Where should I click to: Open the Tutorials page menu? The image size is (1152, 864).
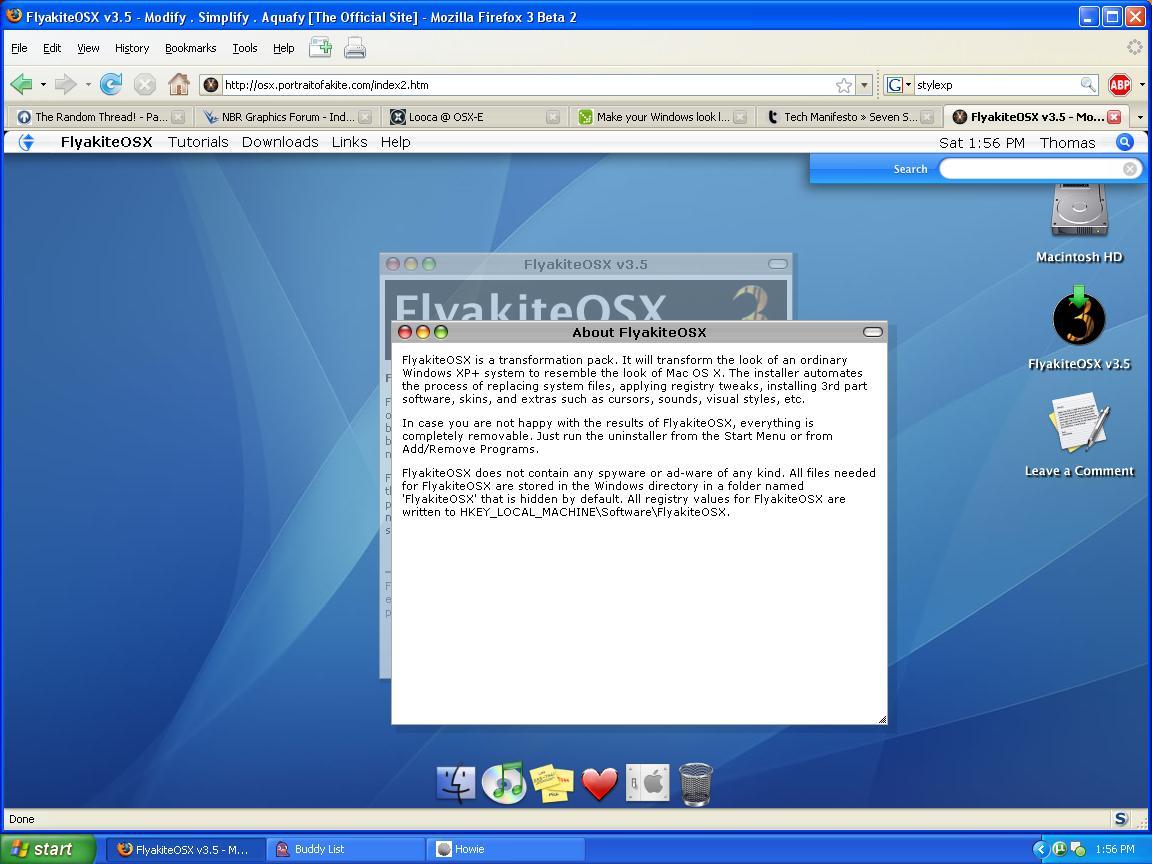tap(198, 142)
